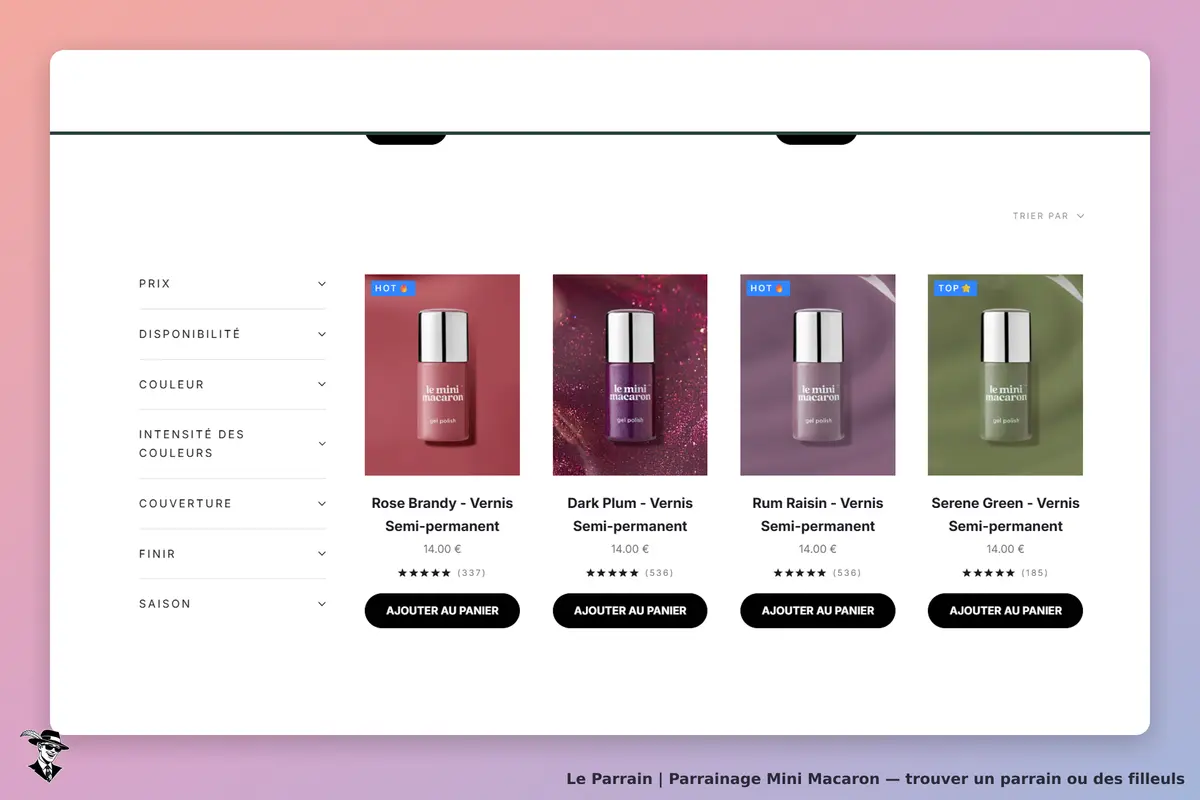Image resolution: width=1200 pixels, height=800 pixels.
Task: Add Serene Green to cart
Action: coord(1005,610)
